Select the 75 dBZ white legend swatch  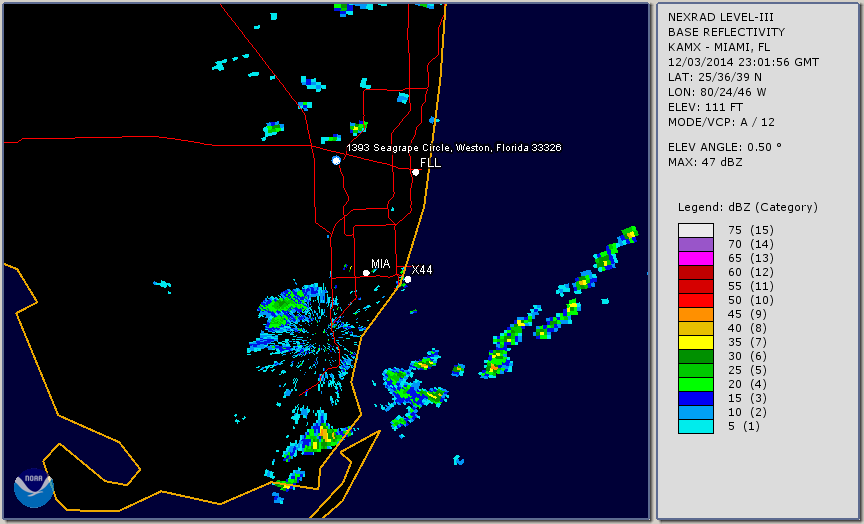coord(696,230)
